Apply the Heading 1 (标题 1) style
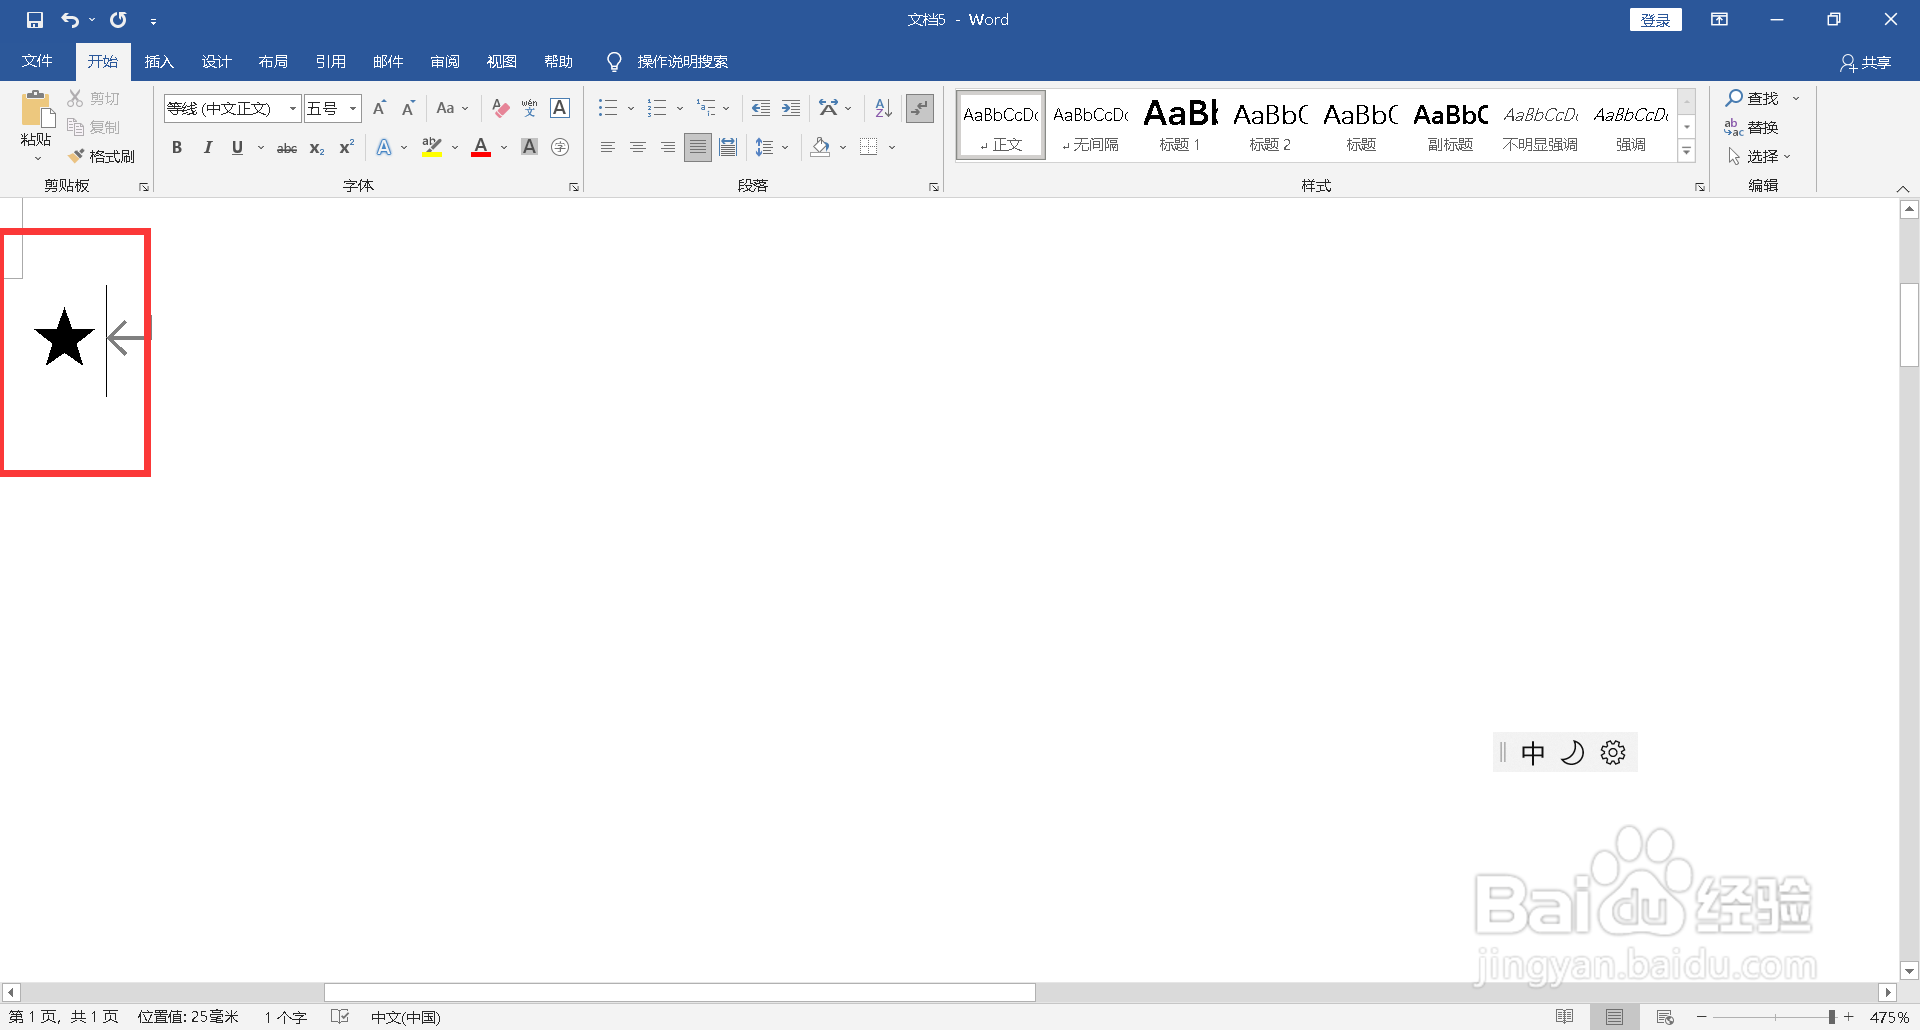This screenshot has width=1920, height=1030. [1180, 125]
